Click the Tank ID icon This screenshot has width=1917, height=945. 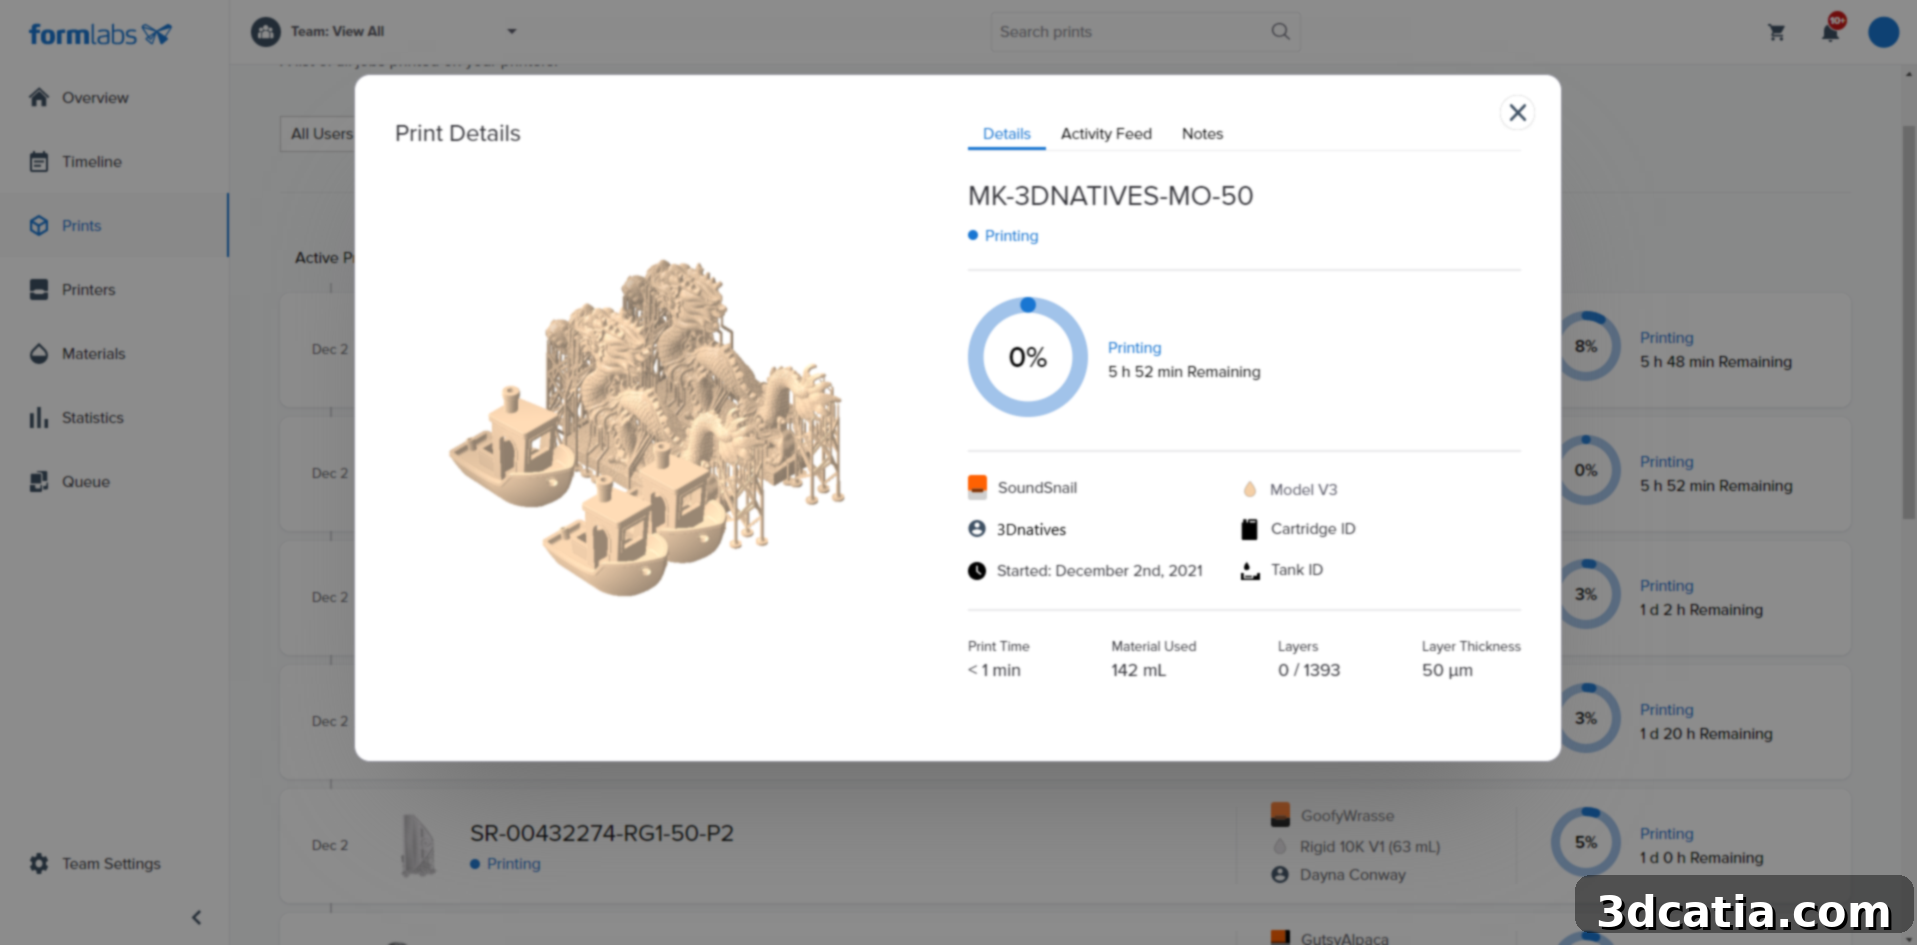click(1250, 570)
